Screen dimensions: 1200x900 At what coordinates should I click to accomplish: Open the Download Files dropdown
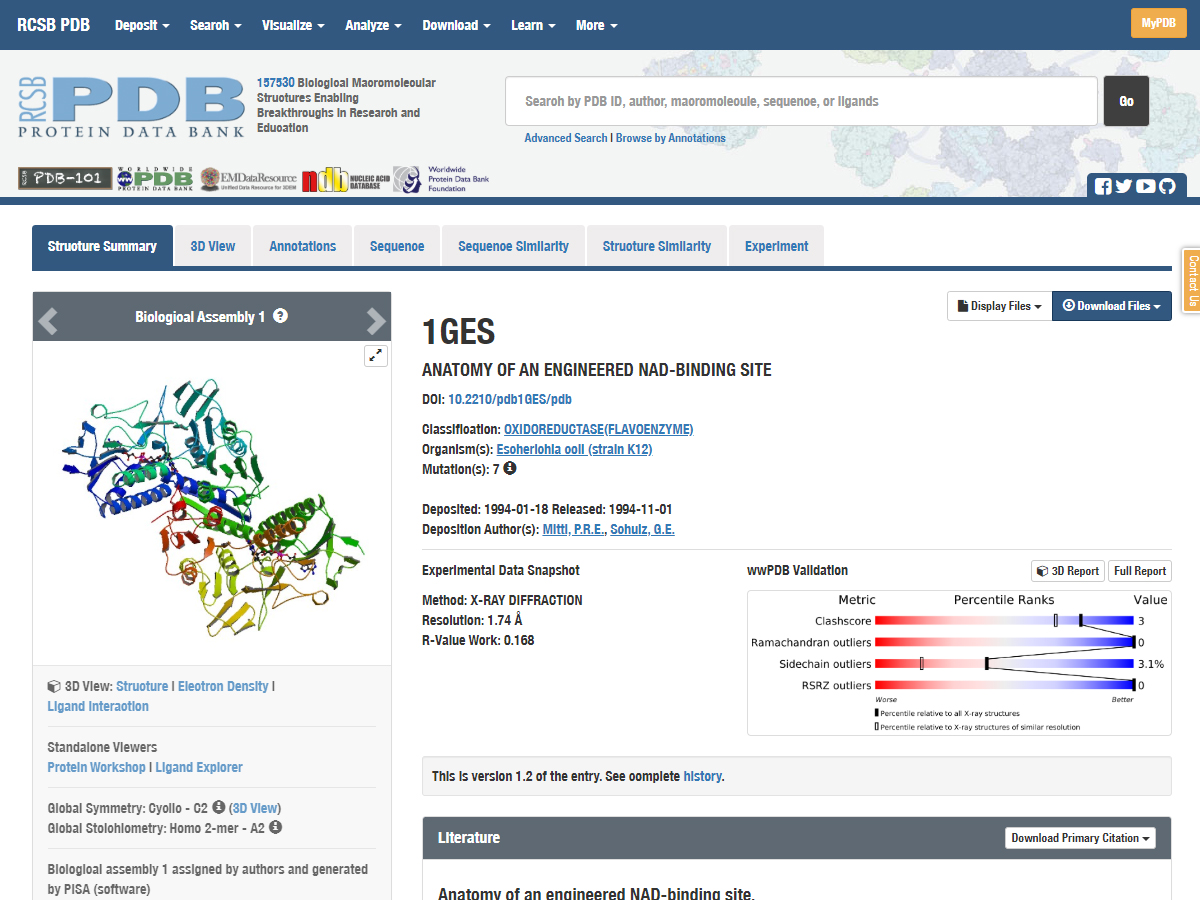click(1111, 306)
